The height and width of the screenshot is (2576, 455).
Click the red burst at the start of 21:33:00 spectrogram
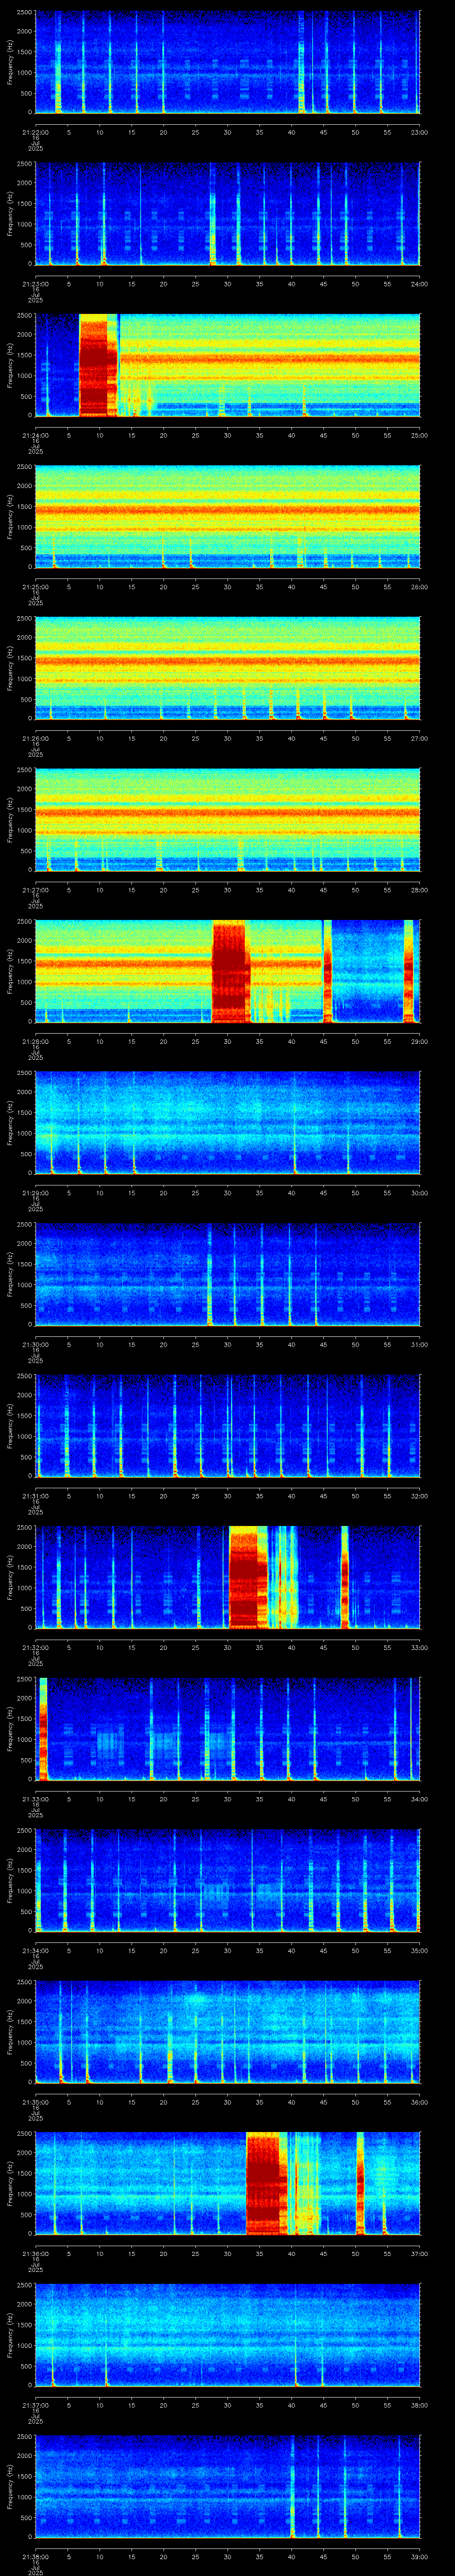coord(43,1729)
